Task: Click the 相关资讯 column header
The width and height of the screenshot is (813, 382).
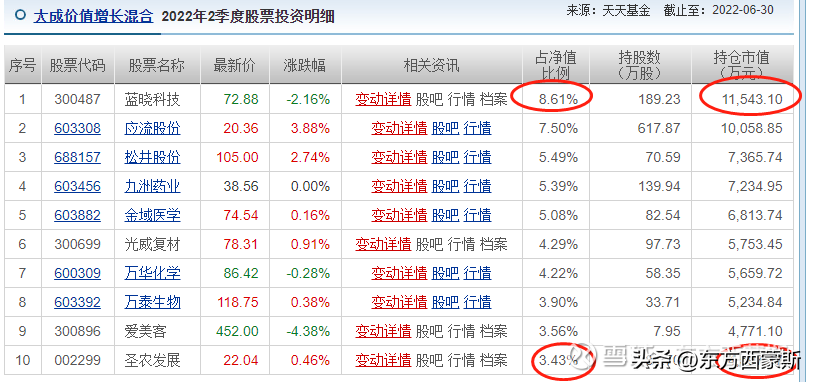Action: pyautogui.click(x=431, y=65)
